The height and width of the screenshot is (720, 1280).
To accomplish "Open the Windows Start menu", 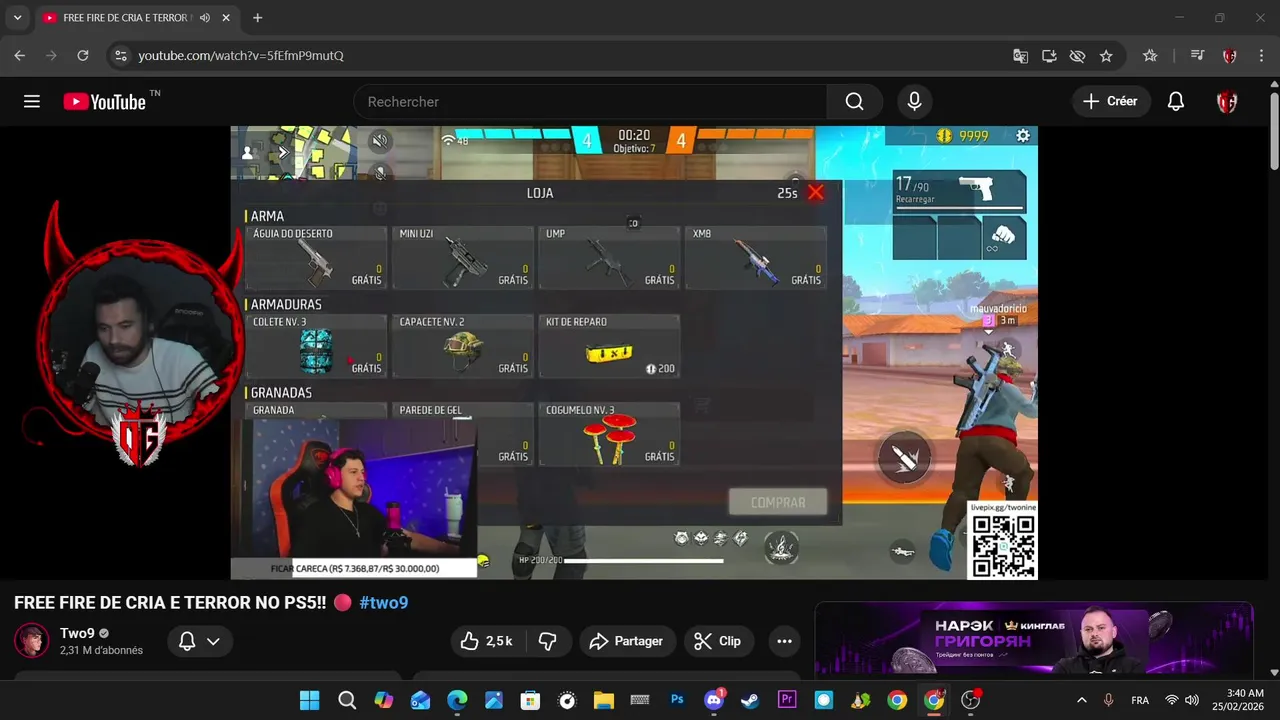I will tap(310, 700).
